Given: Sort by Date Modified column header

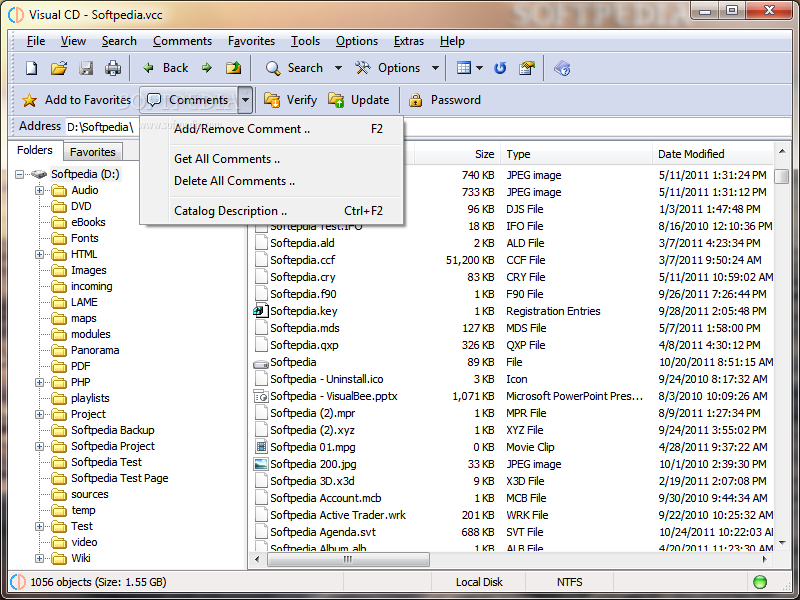Looking at the screenshot, I should click(713, 154).
